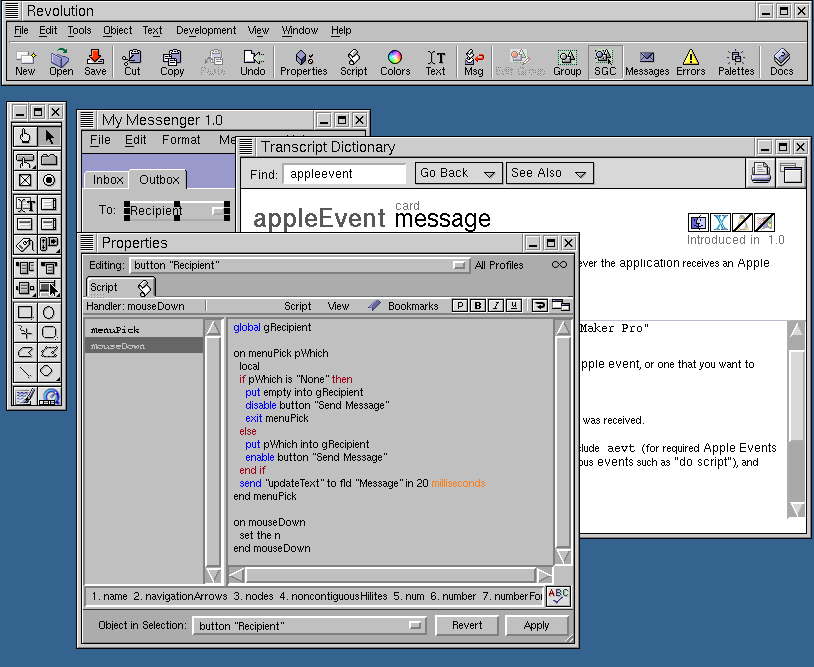This screenshot has width=814, height=667.
Task: Switch to the Inbox tab
Action: 107,180
